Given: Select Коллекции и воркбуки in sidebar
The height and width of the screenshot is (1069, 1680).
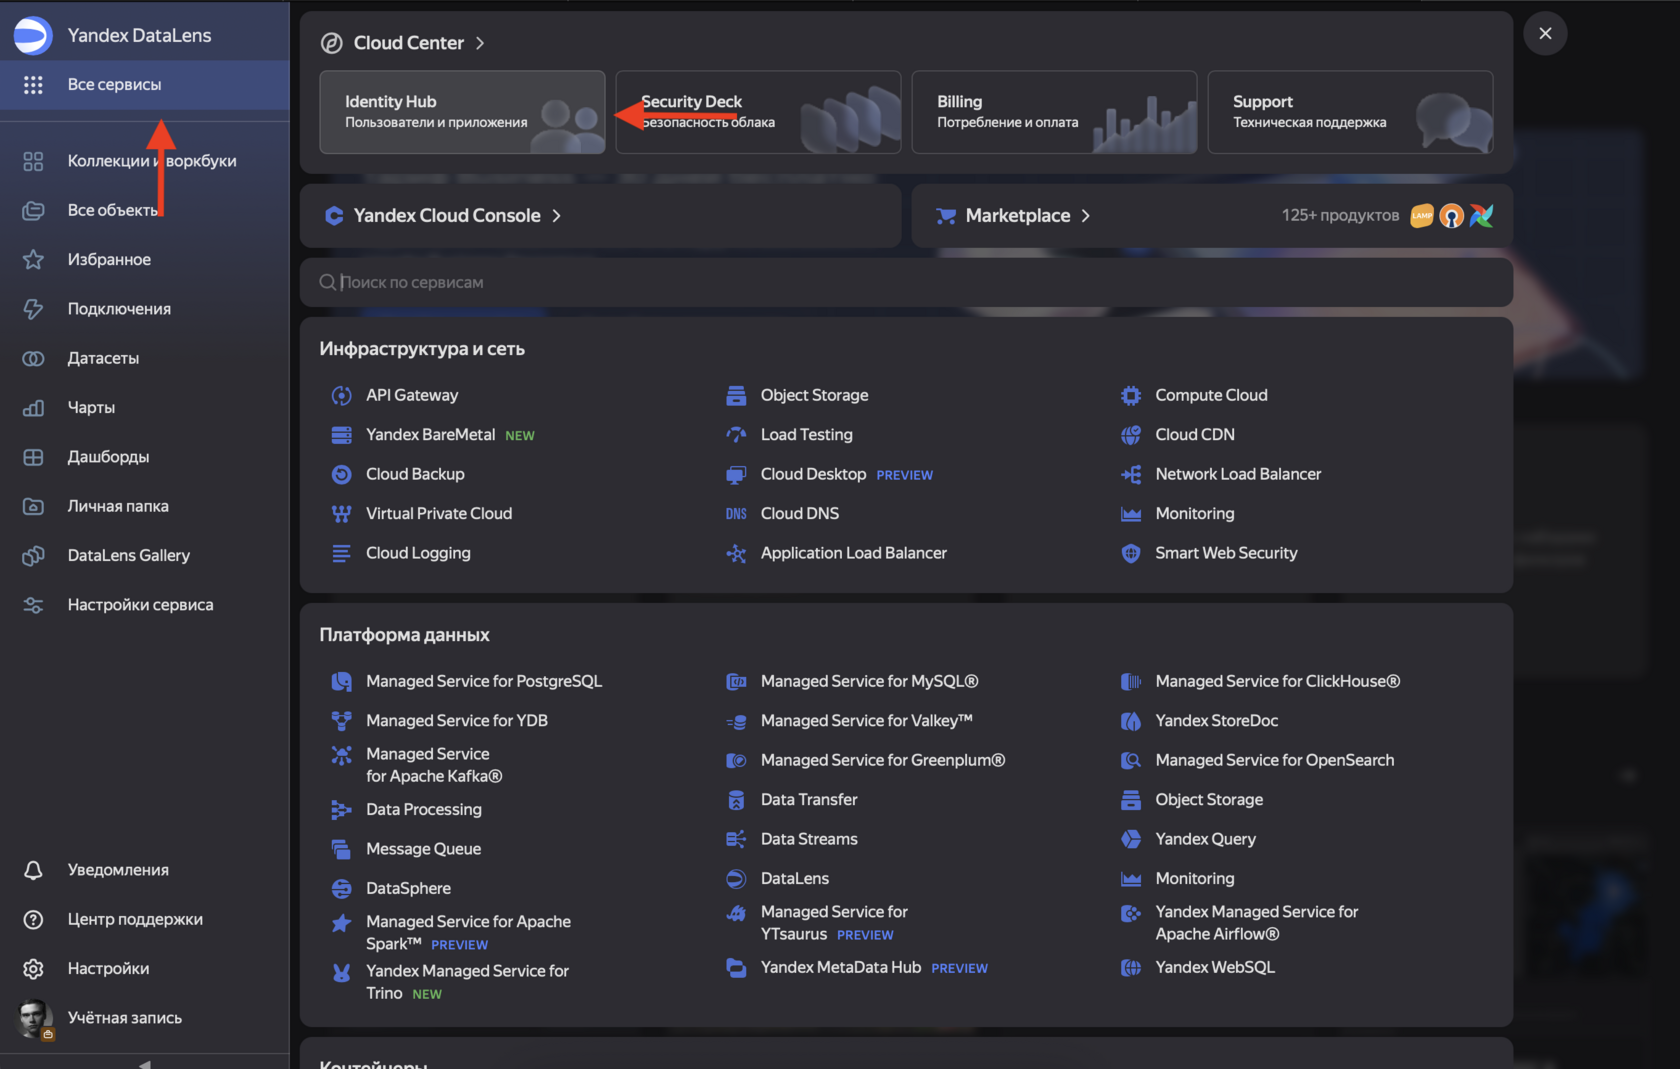Looking at the screenshot, I should click(145, 161).
